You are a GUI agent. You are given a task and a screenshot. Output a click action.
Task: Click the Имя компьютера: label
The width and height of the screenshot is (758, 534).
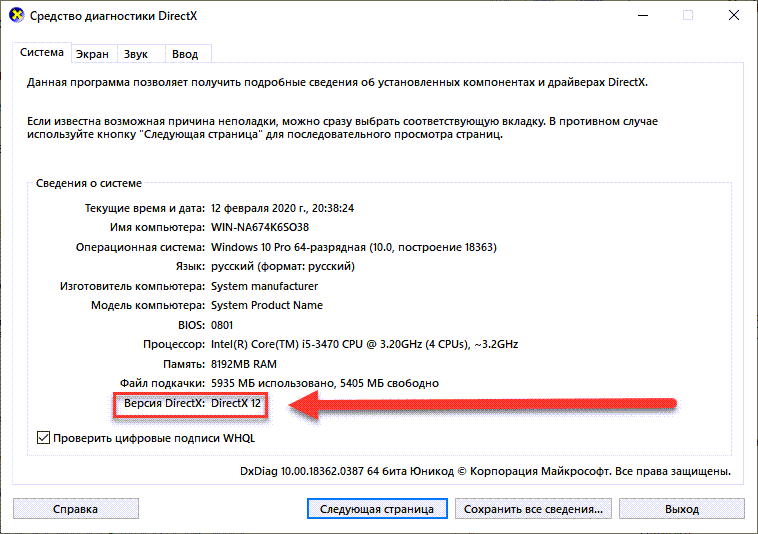click(x=158, y=227)
